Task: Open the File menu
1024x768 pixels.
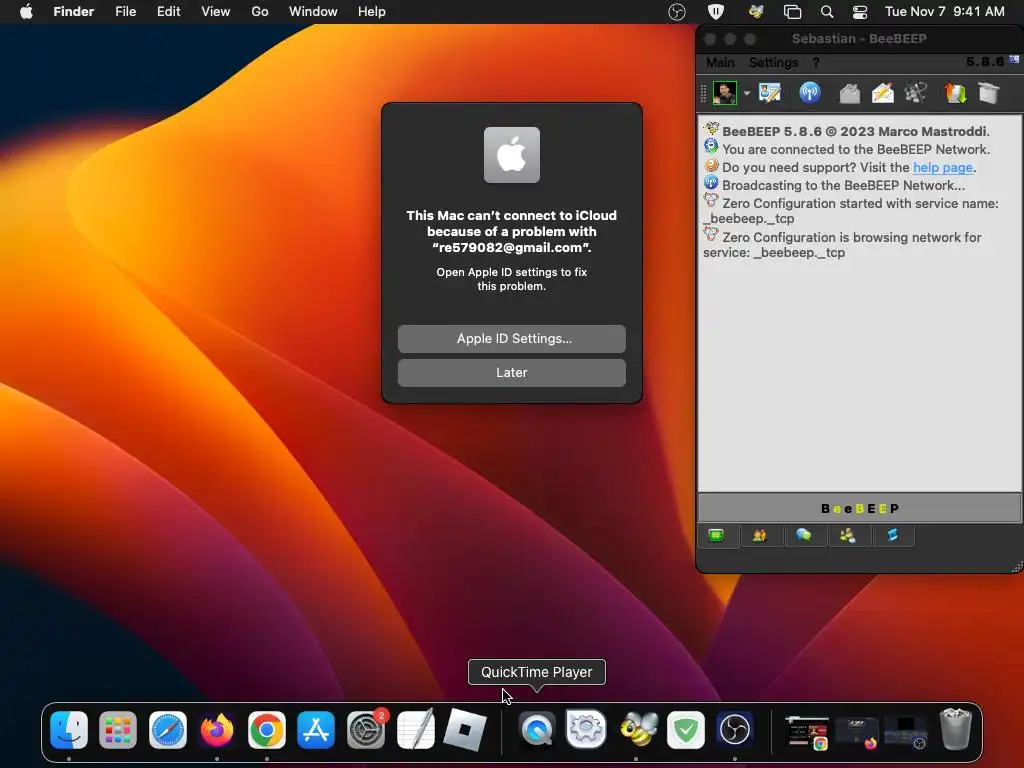Action: (x=125, y=11)
